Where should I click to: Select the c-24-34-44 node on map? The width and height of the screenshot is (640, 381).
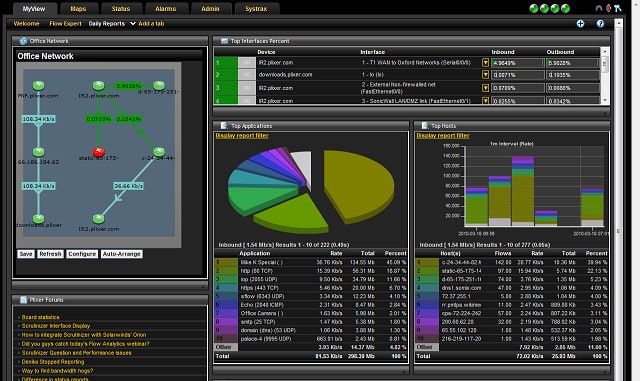click(x=159, y=152)
